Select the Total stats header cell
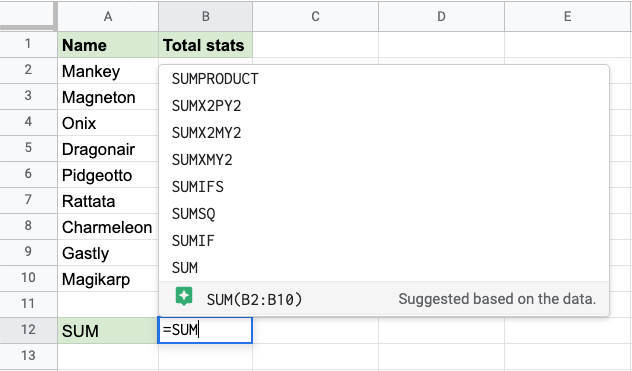Screen dimensions: 632x371 (x=206, y=45)
